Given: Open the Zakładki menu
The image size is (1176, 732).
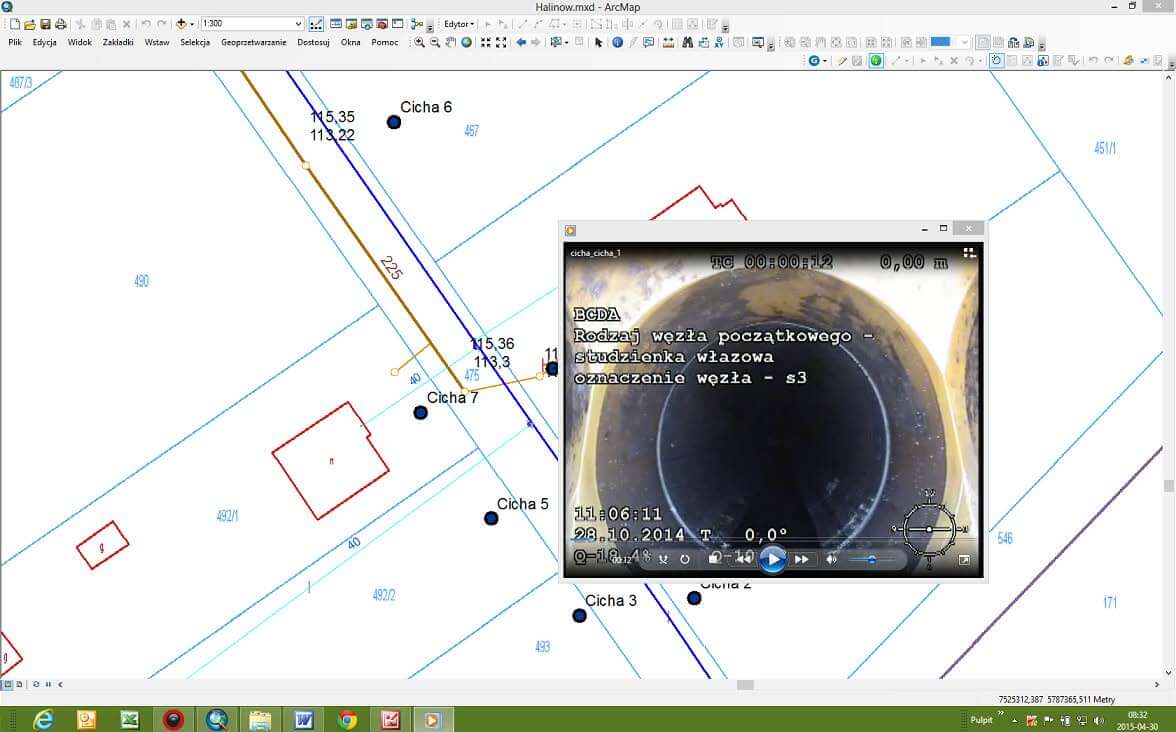Looking at the screenshot, I should click(x=118, y=43).
